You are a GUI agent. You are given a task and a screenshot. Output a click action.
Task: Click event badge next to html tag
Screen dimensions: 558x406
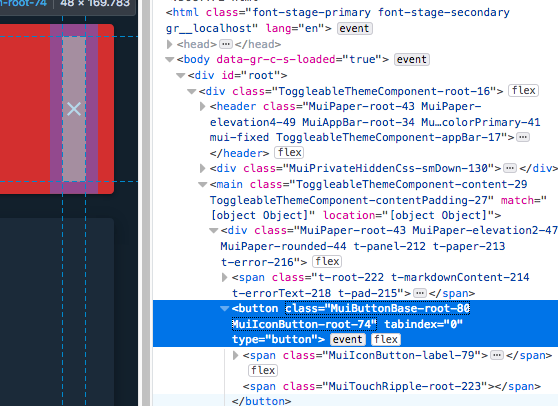354,28
